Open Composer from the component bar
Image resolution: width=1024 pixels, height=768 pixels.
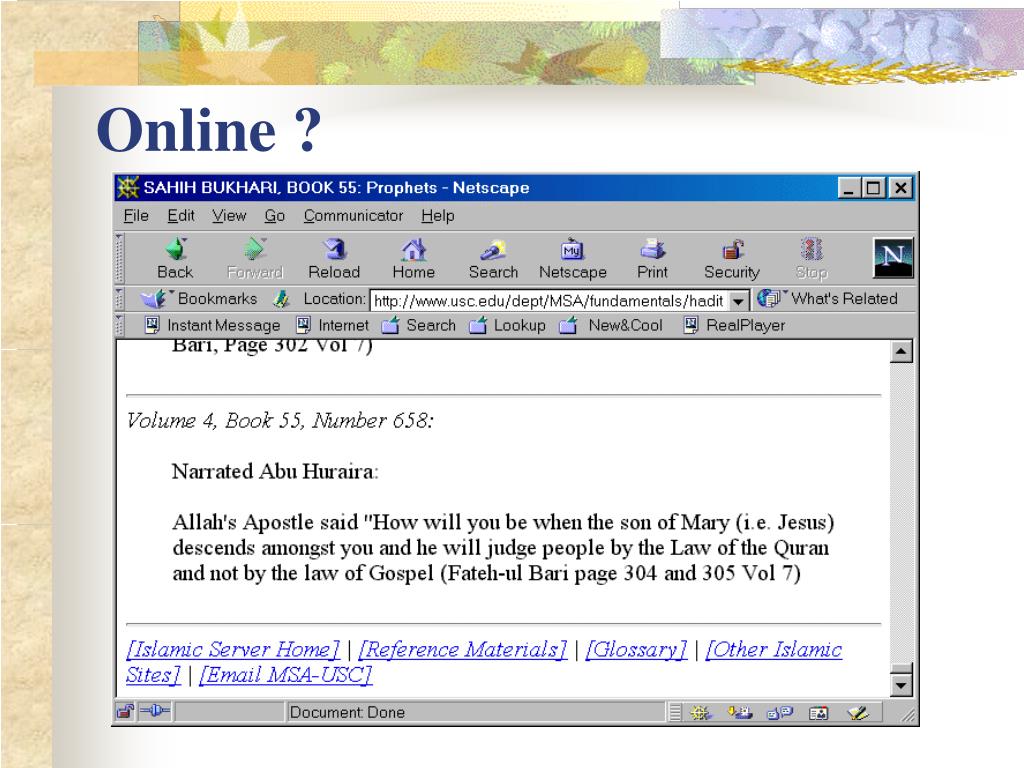click(857, 712)
